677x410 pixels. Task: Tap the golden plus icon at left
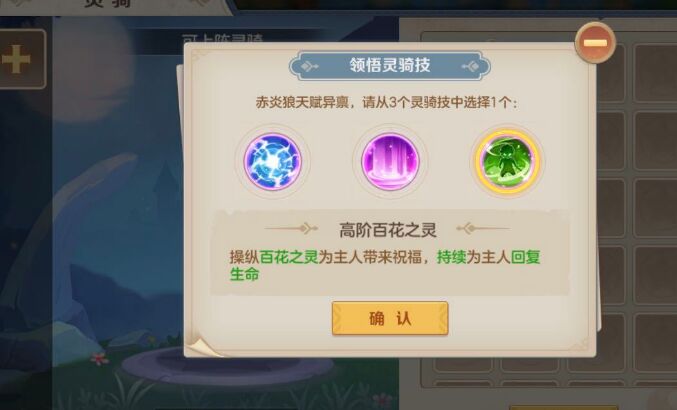[16, 59]
